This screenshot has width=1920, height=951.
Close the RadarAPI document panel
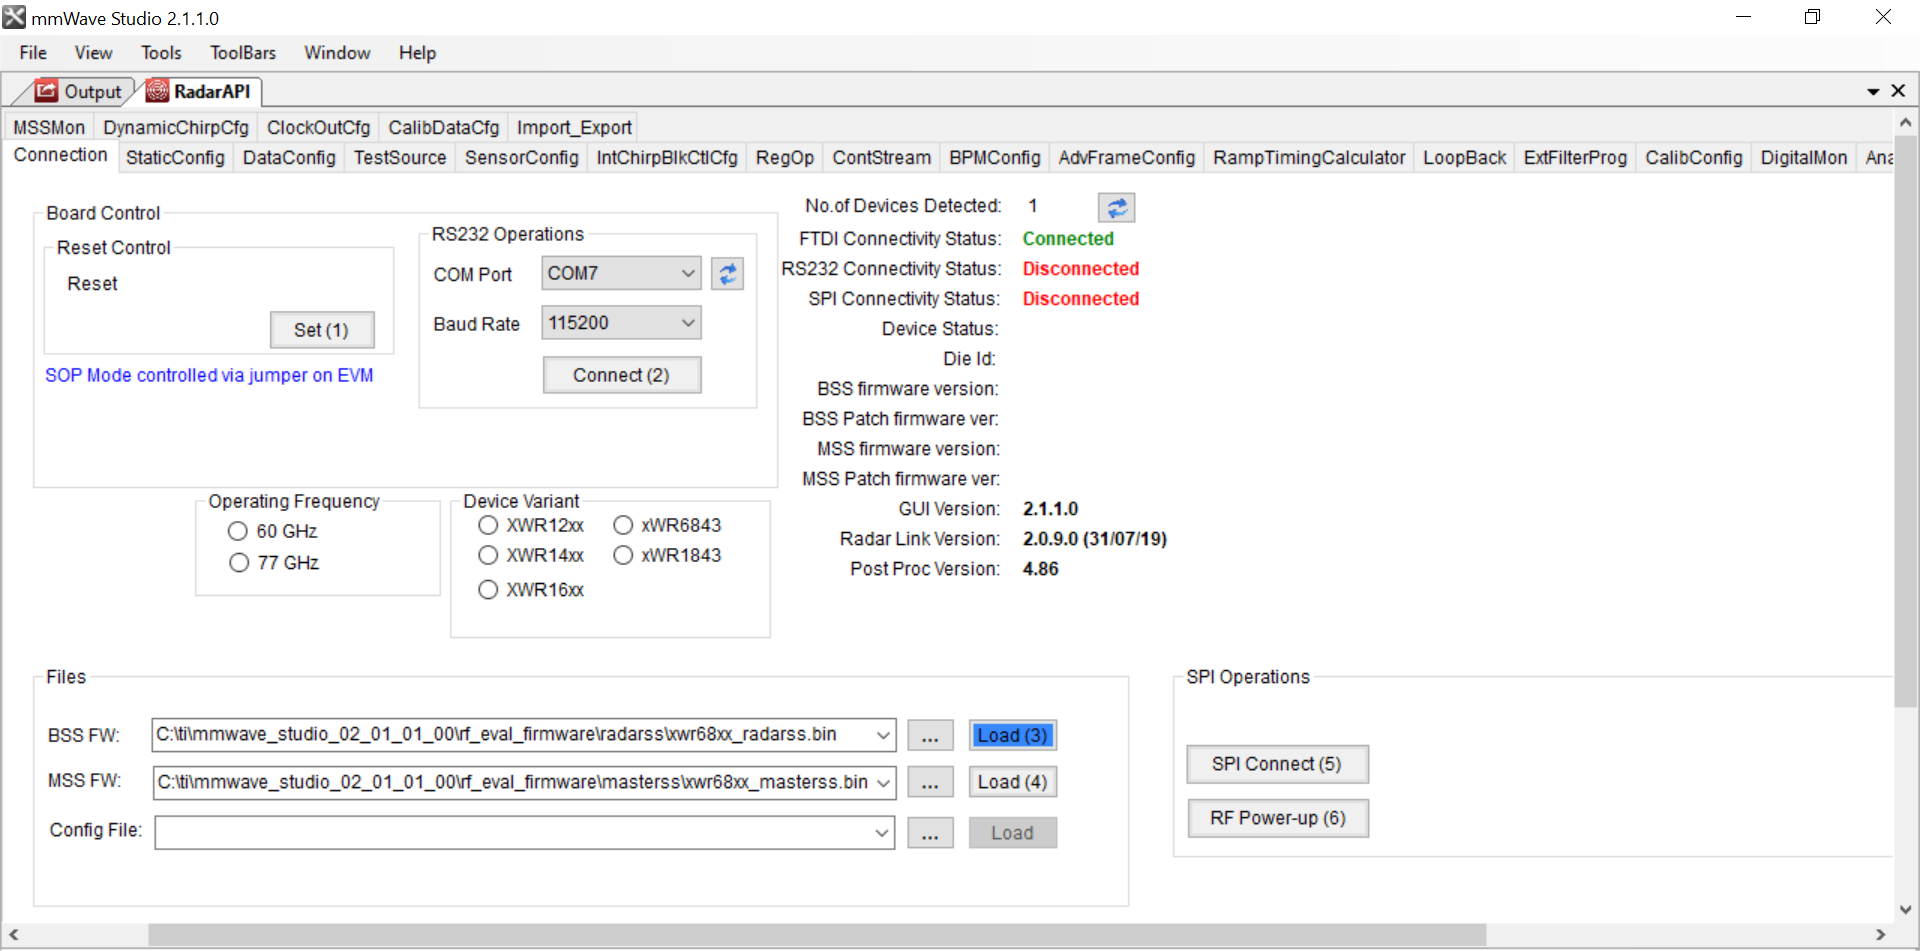pos(1898,91)
